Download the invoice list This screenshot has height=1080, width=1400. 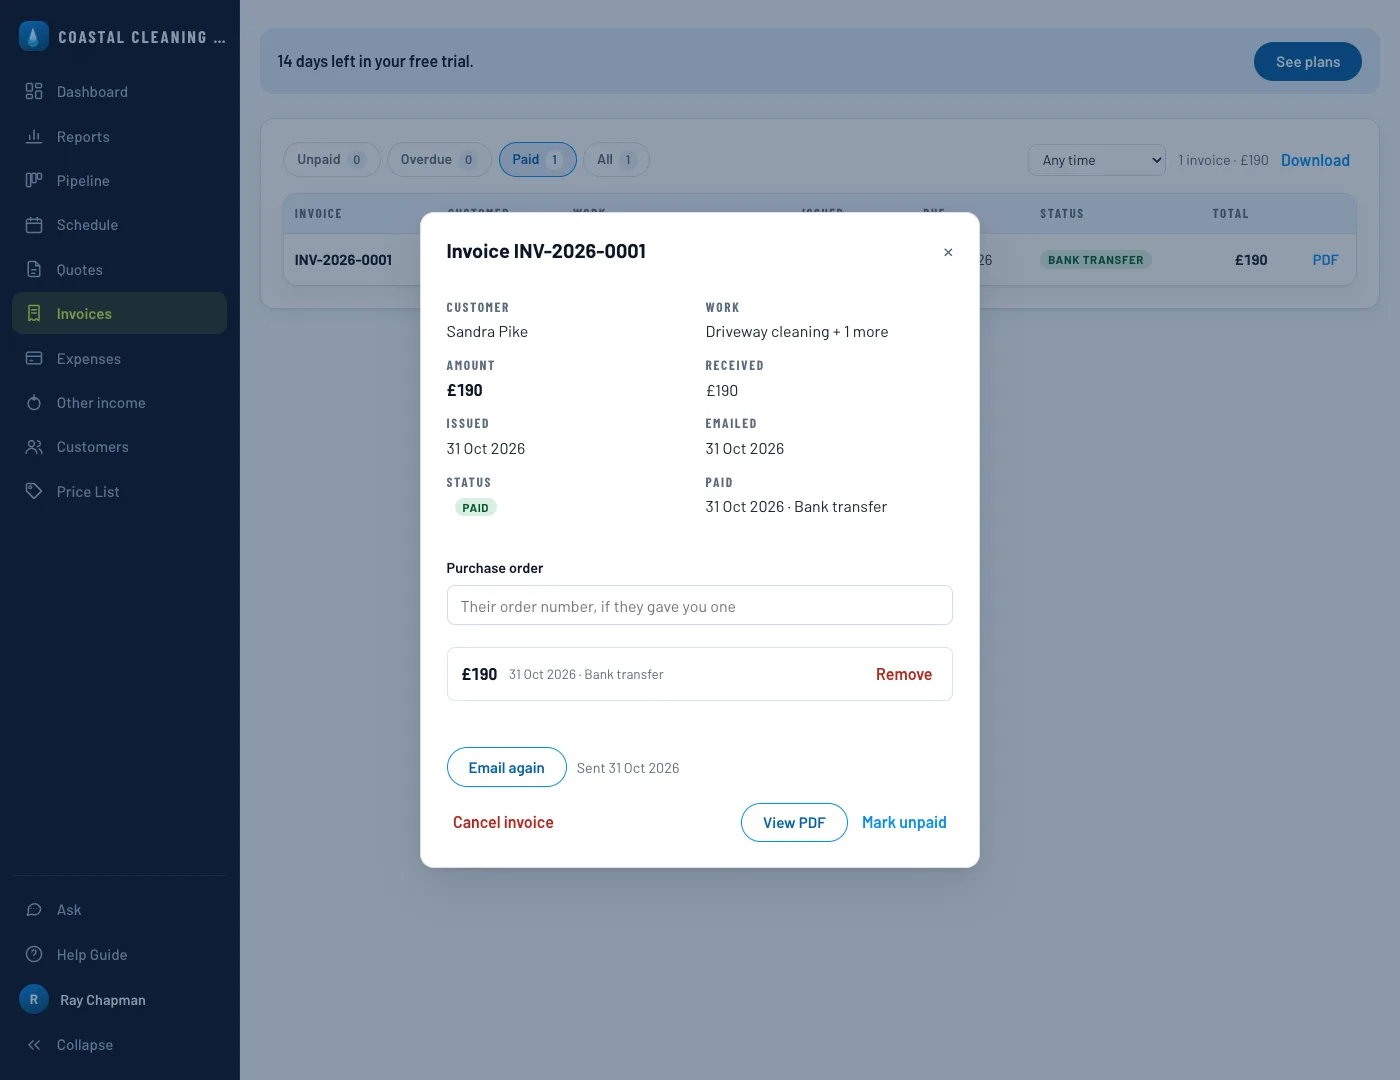pos(1315,160)
